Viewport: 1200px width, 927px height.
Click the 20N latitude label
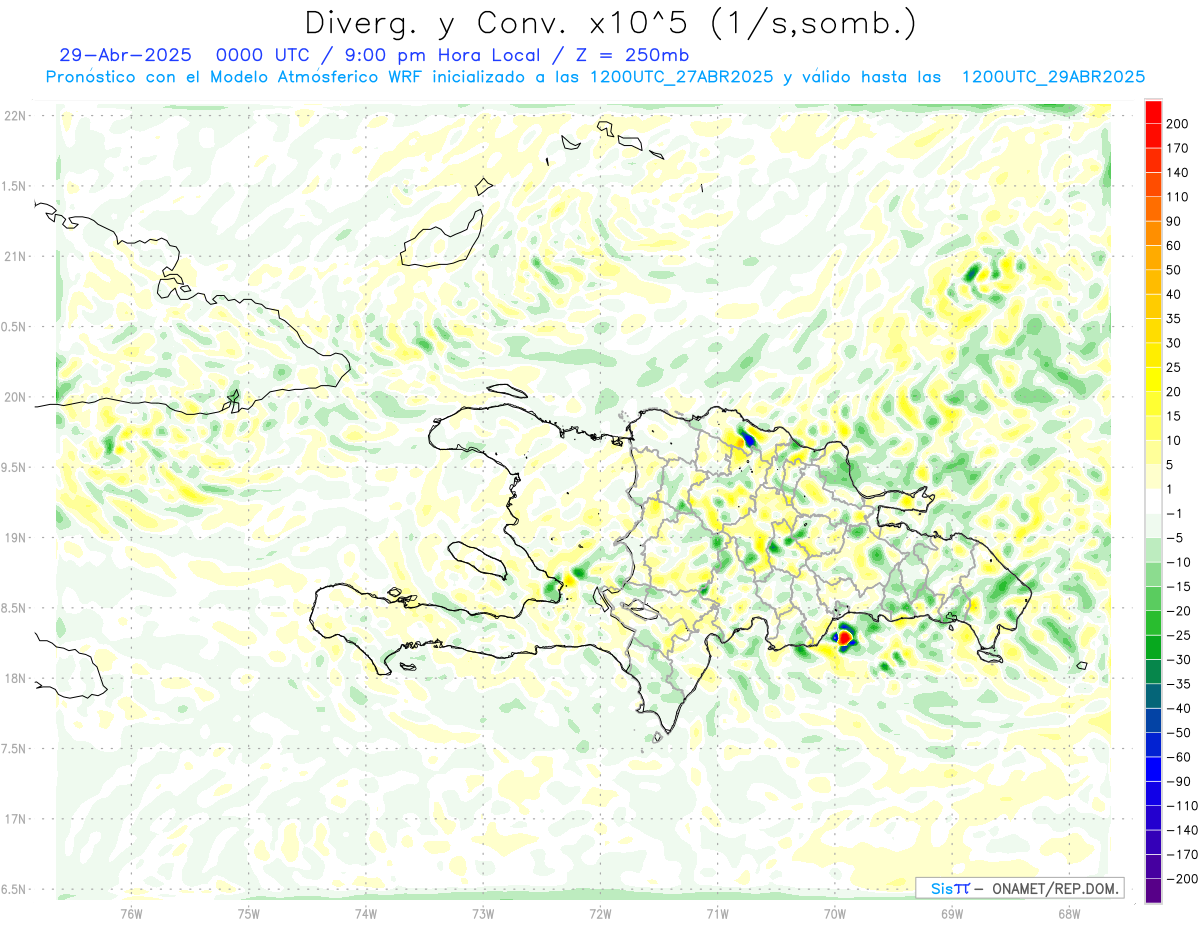click(15, 397)
